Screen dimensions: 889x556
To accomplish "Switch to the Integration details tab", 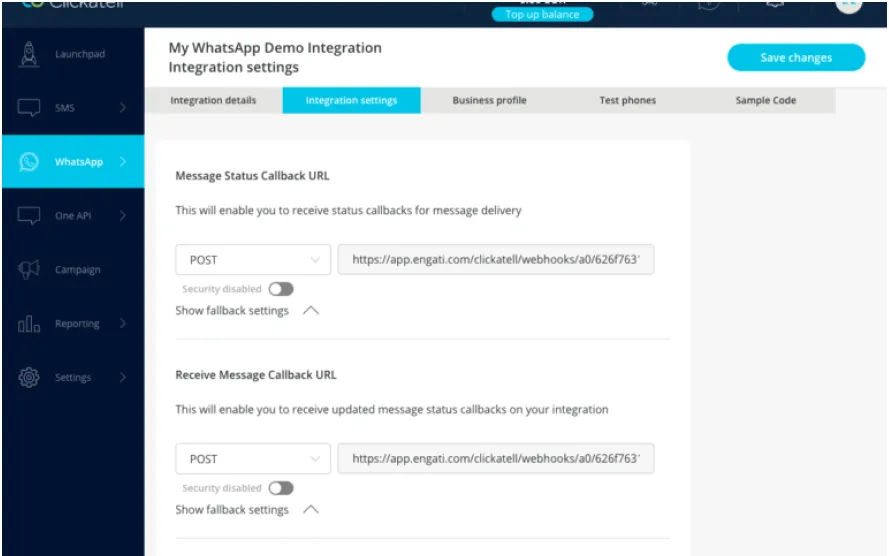I will pos(213,100).
